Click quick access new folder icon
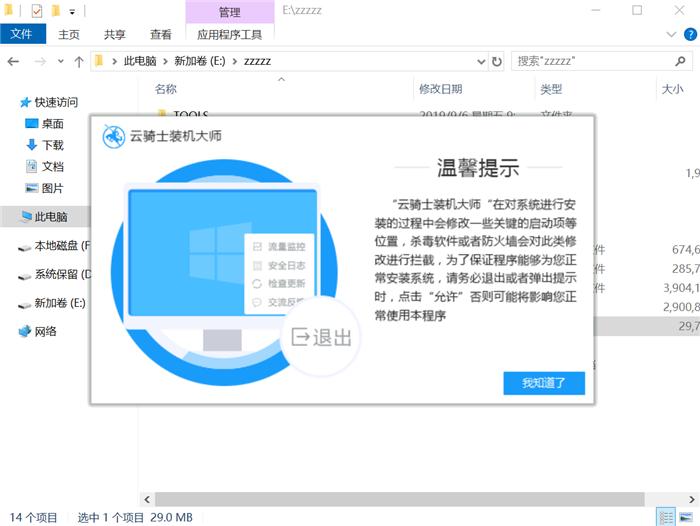This screenshot has width=700, height=526. (x=56, y=10)
